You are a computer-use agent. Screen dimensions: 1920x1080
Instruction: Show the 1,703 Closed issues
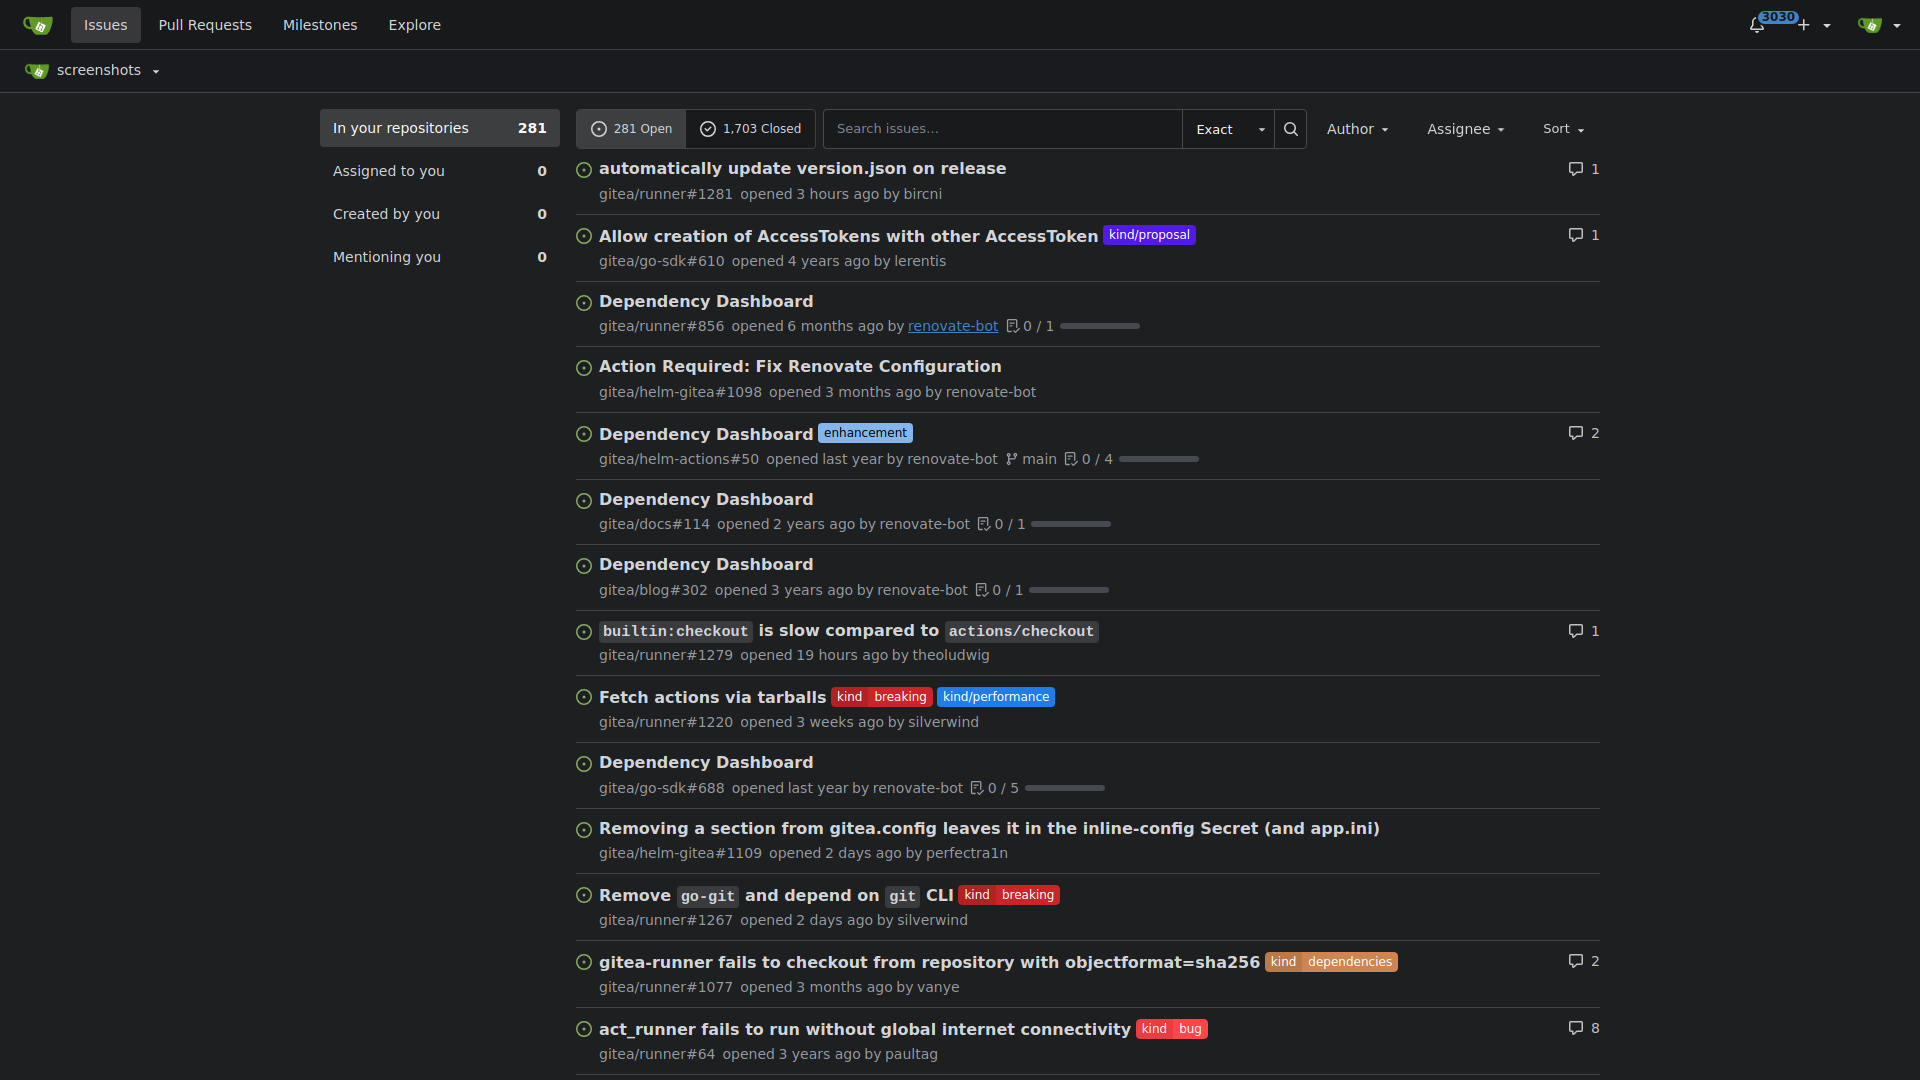pos(750,129)
